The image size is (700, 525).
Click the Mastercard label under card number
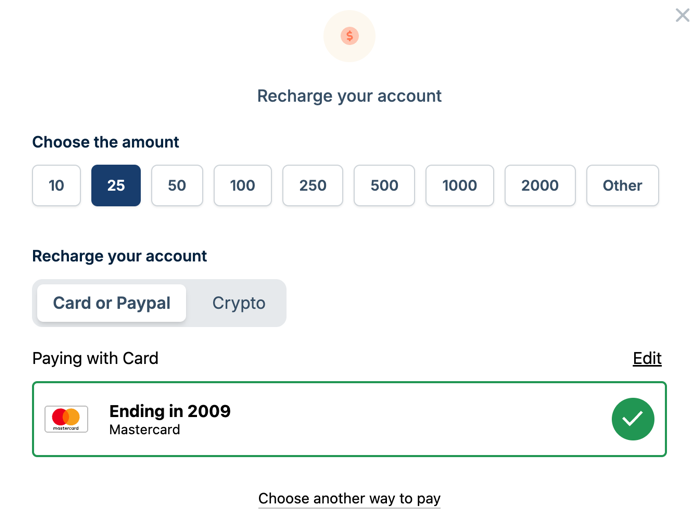[145, 430]
